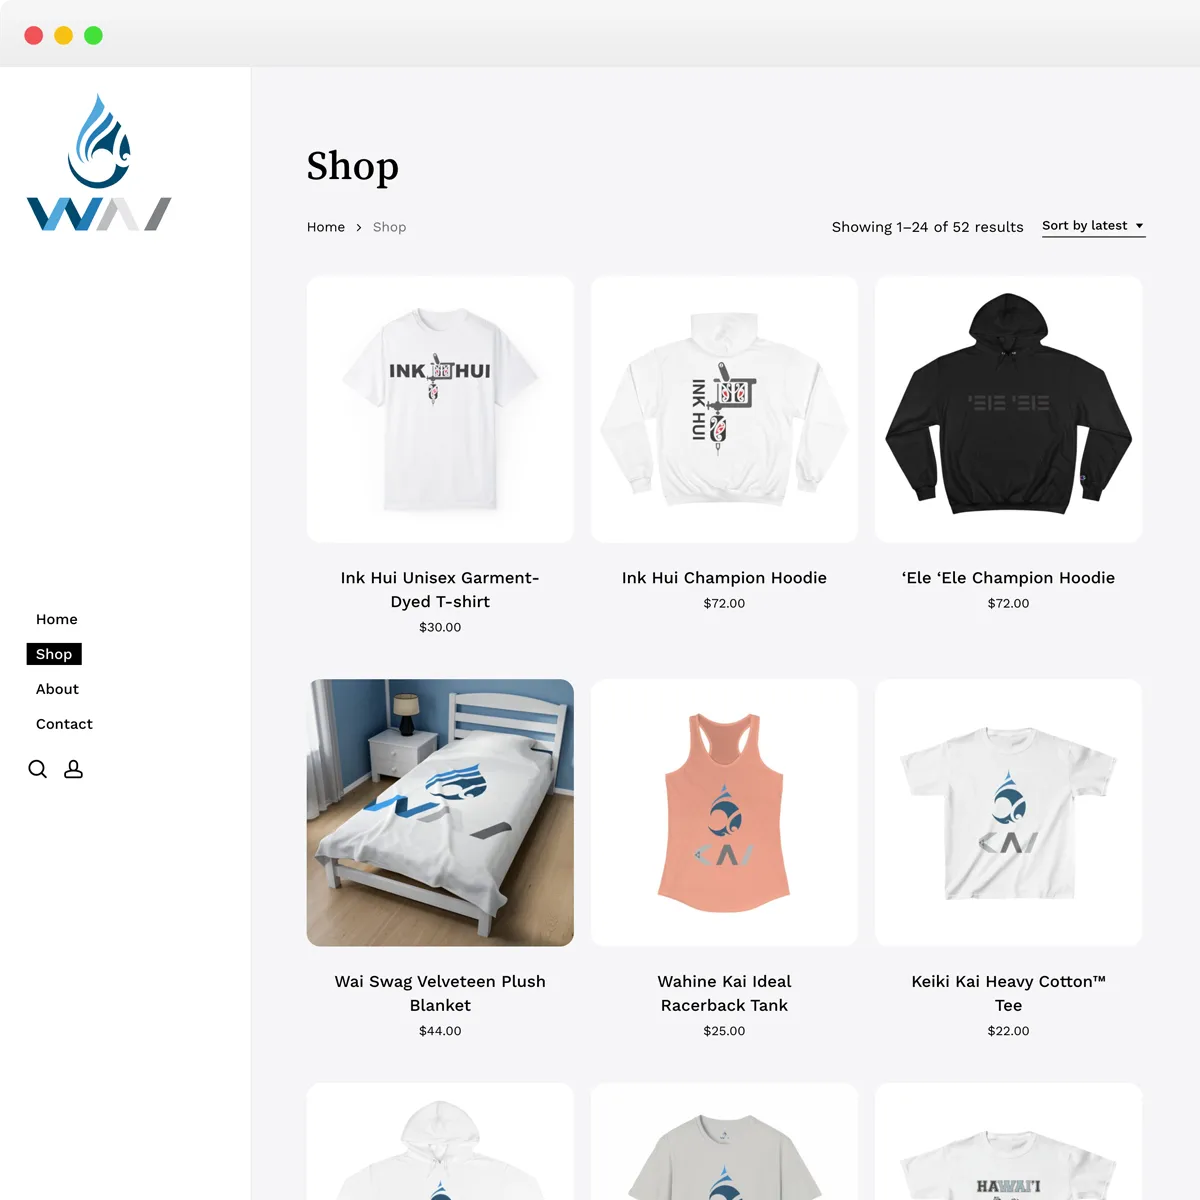
Task: Open Ink Hui Champion Hoodie title link
Action: tap(724, 578)
